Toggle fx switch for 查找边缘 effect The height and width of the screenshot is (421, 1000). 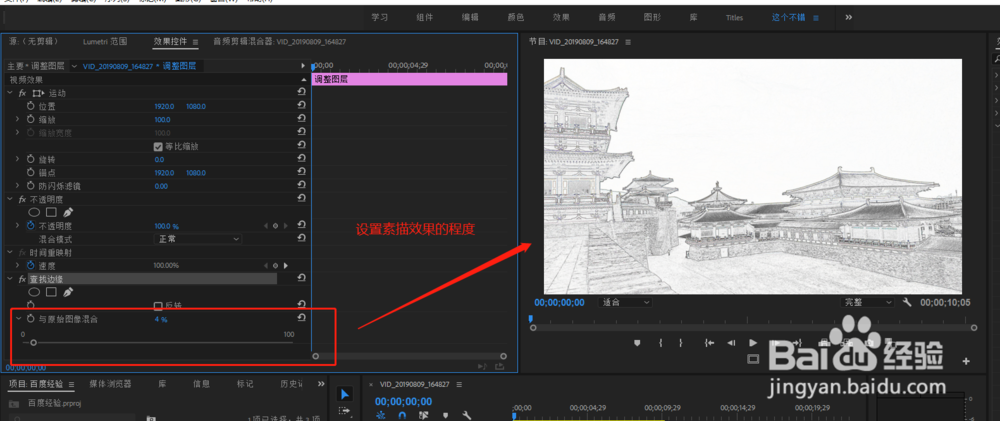(22, 279)
